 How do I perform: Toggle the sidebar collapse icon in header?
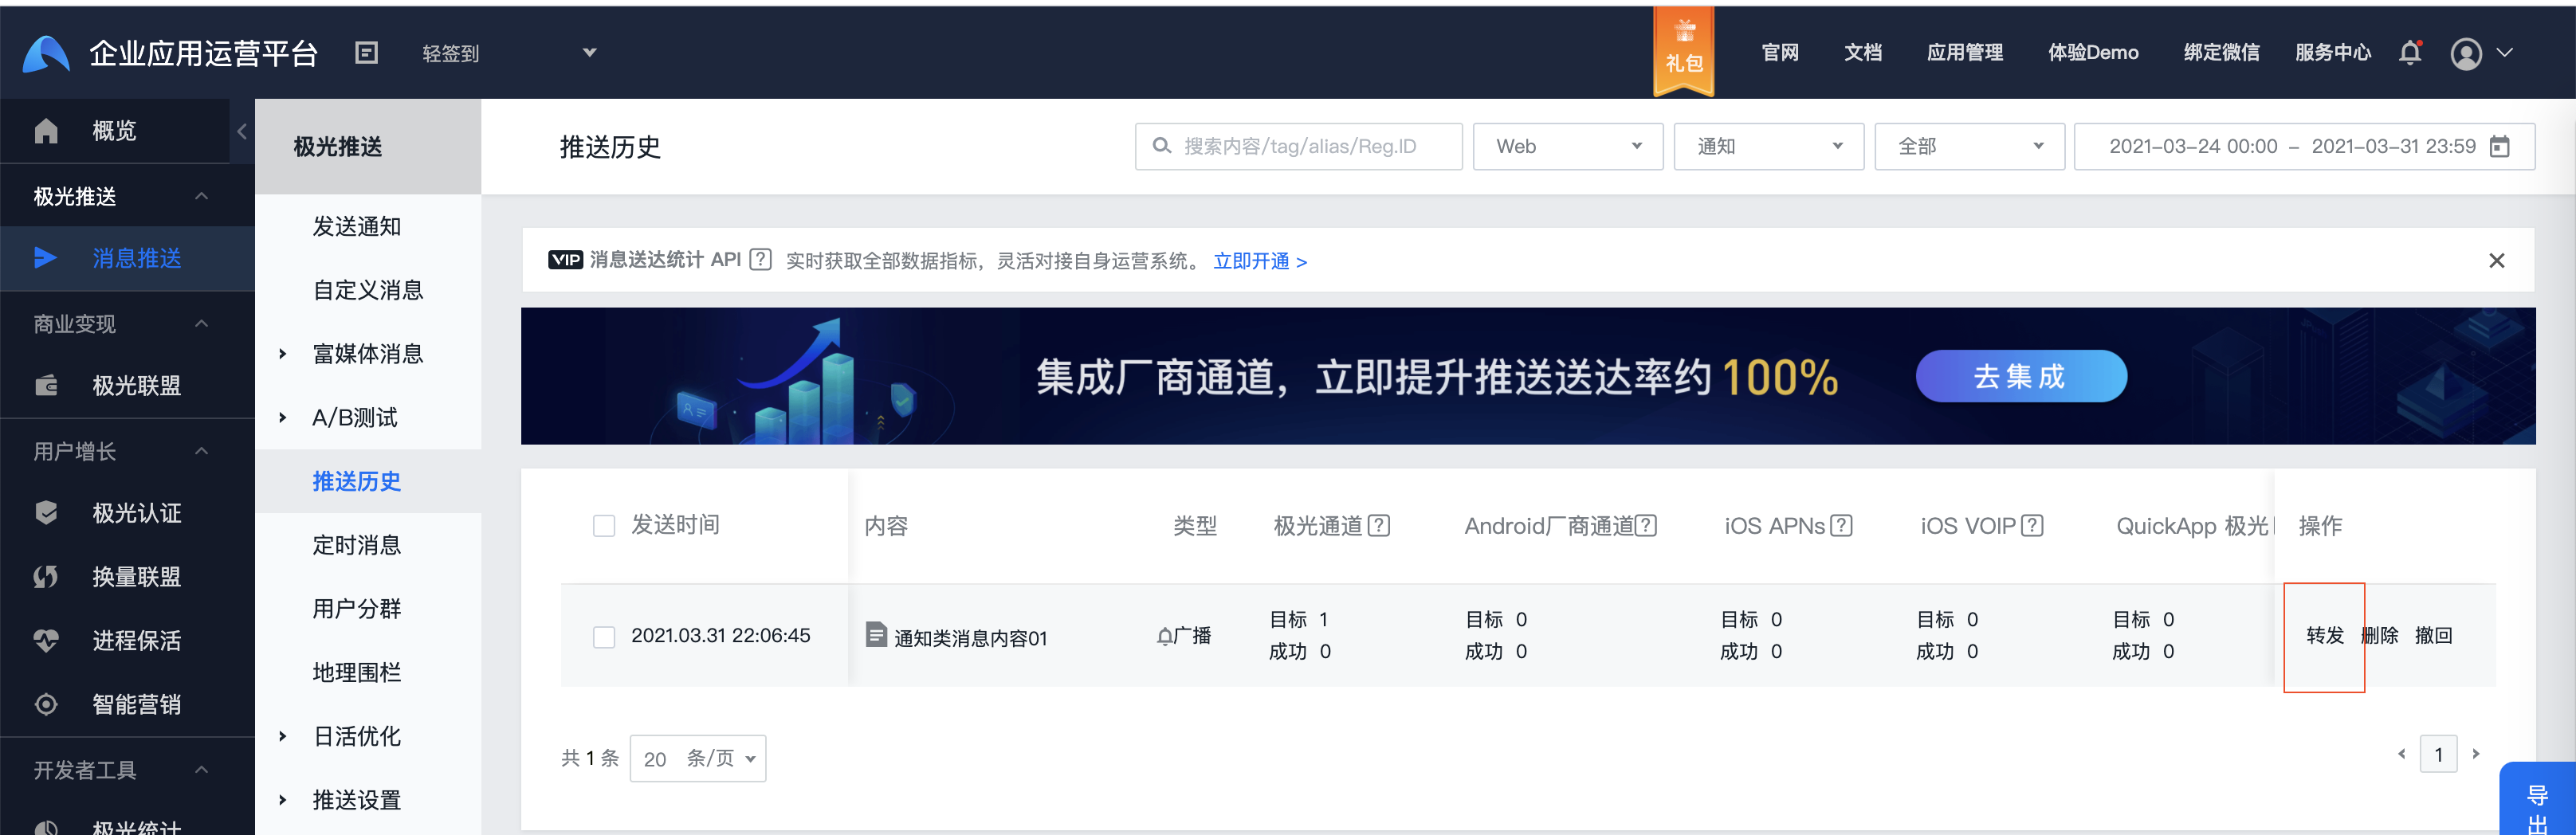click(367, 53)
